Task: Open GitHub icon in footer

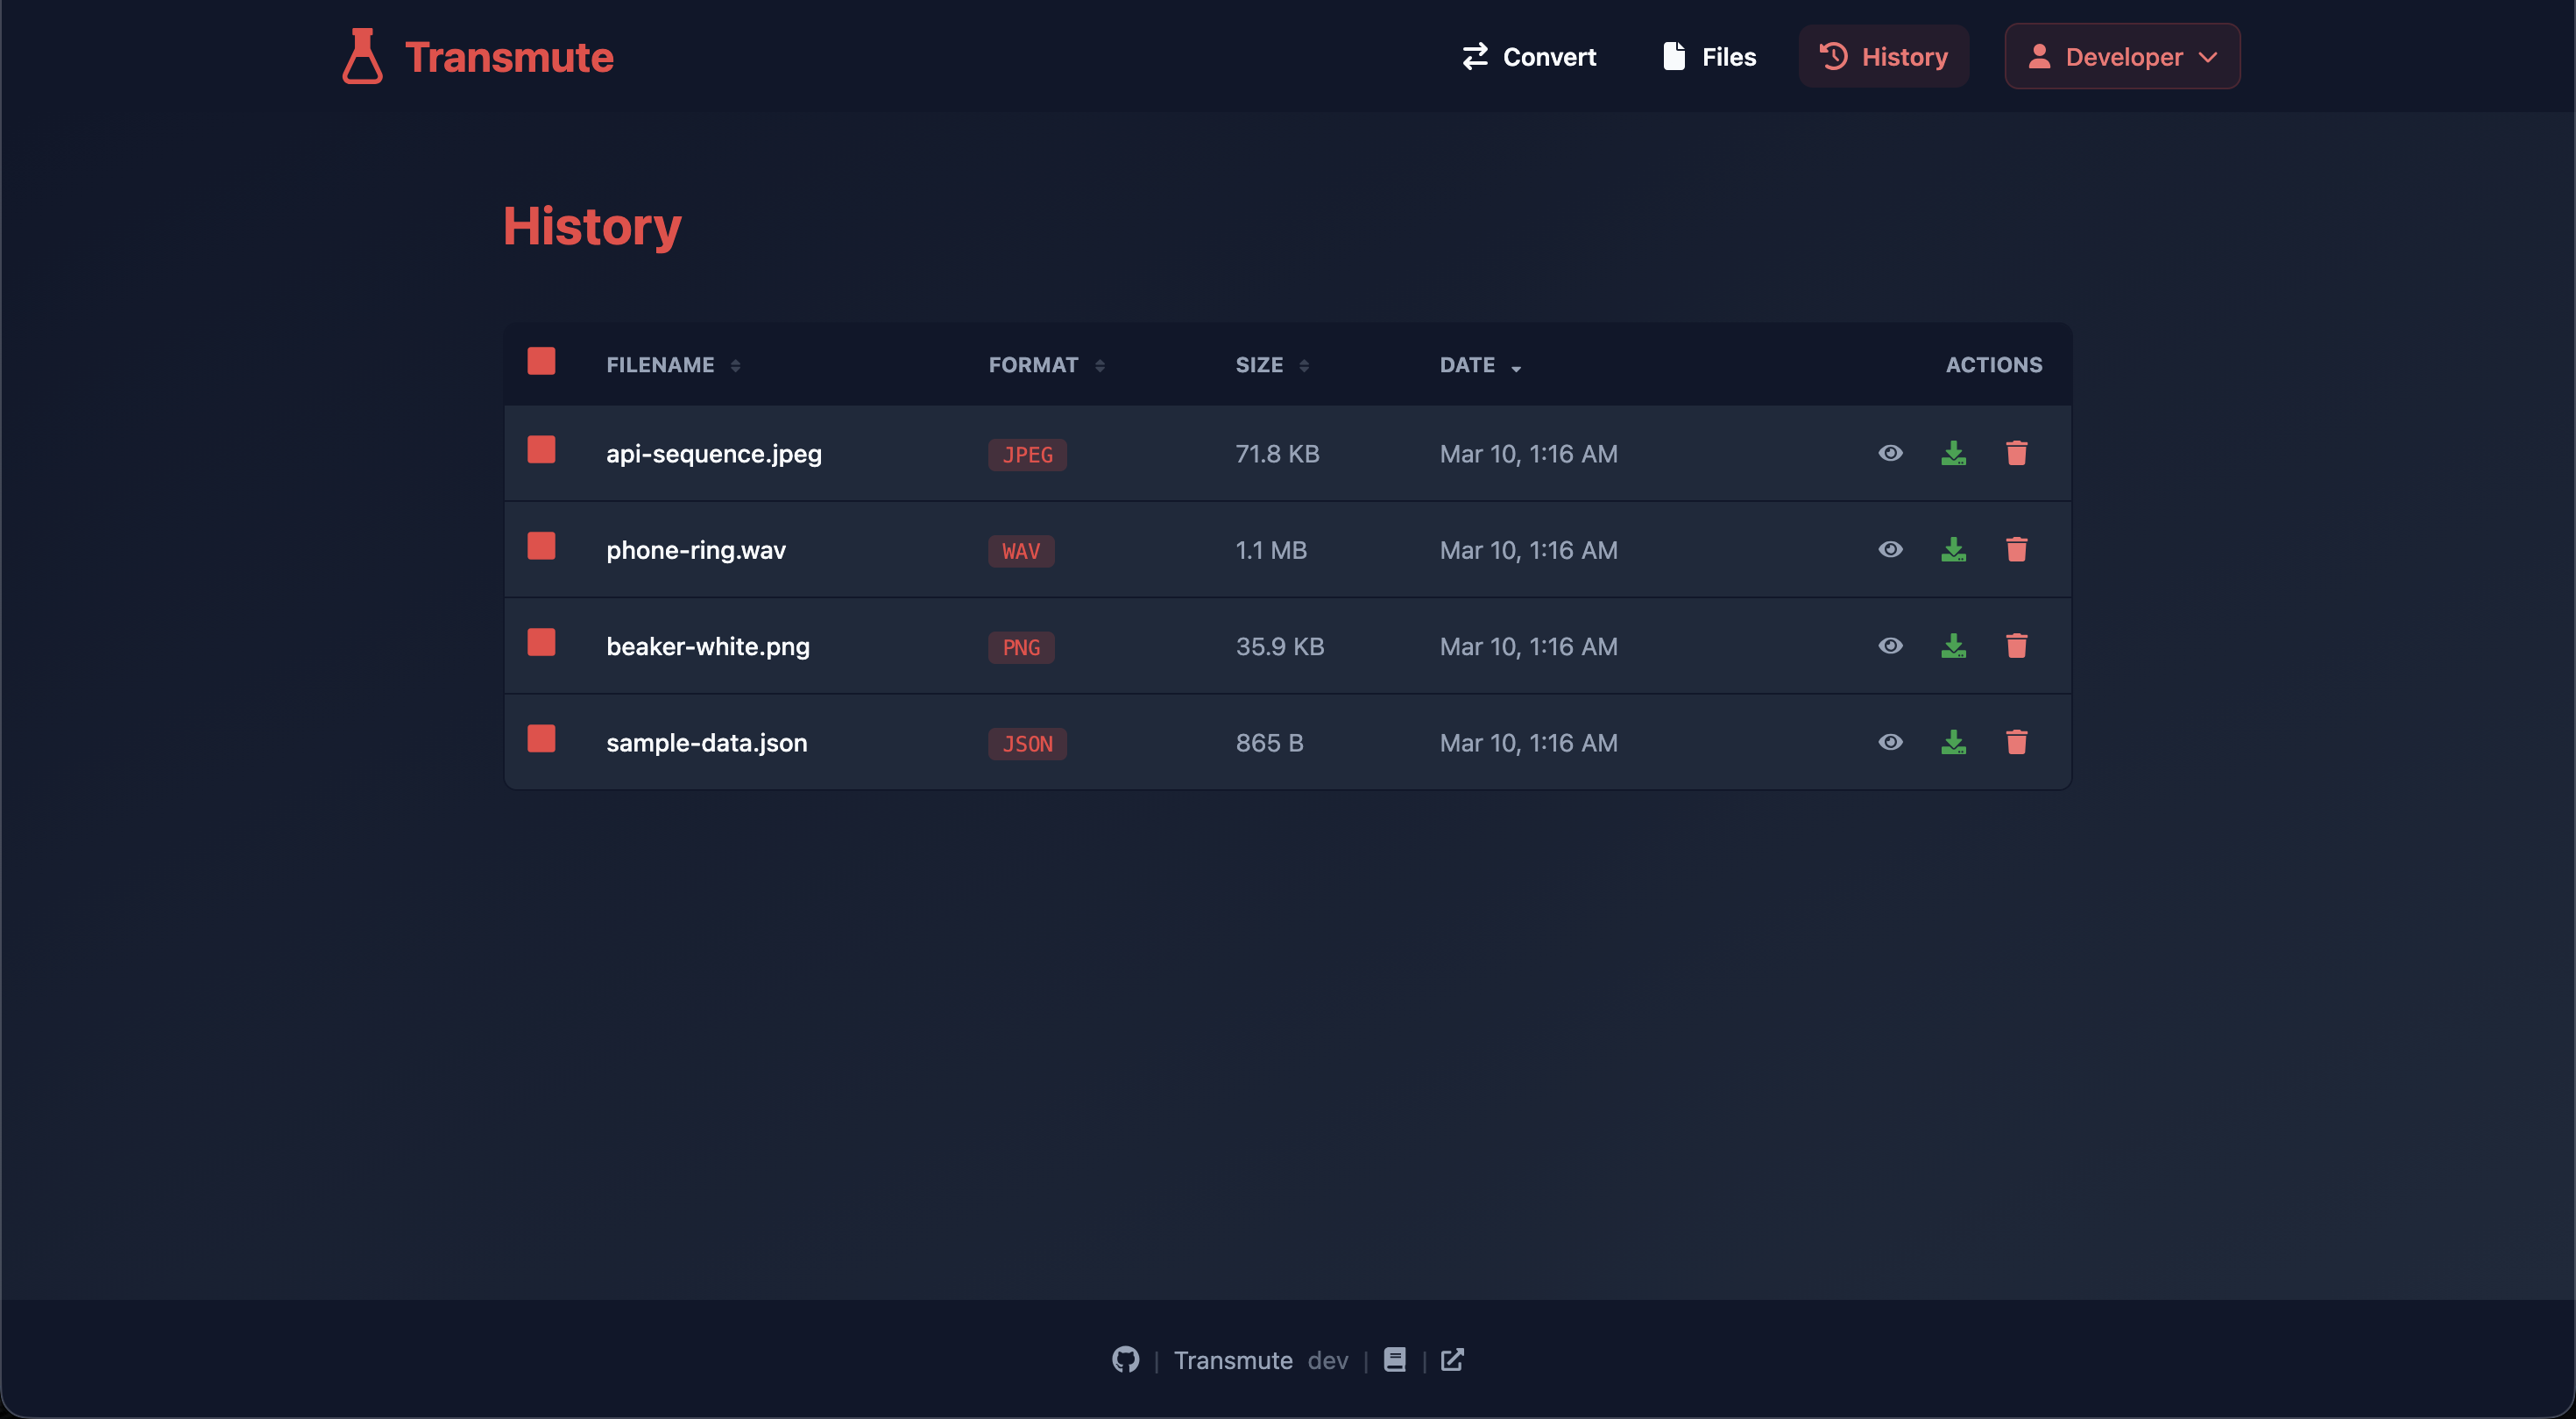Action: click(x=1125, y=1360)
